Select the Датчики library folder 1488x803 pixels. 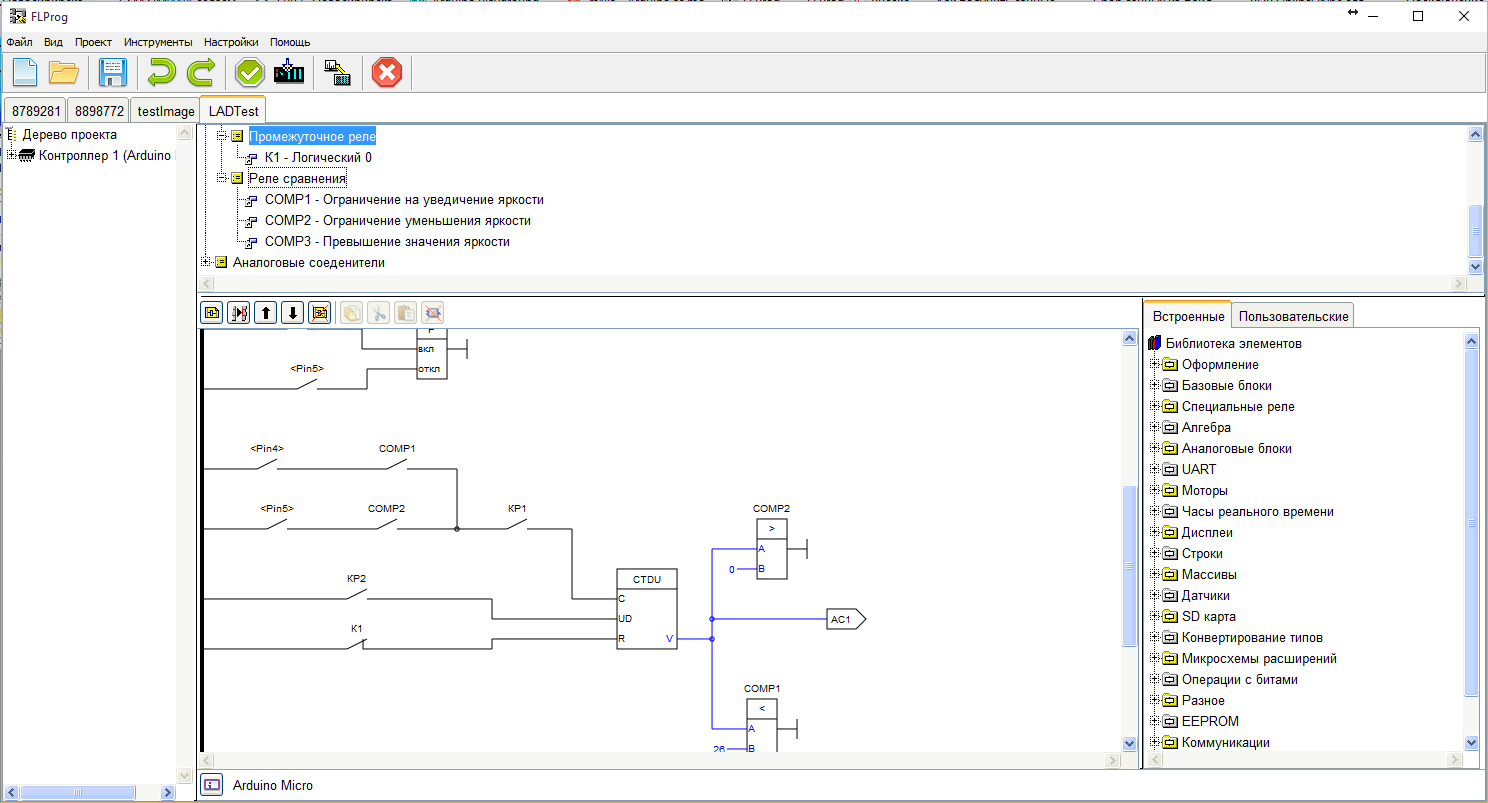[x=1205, y=596]
